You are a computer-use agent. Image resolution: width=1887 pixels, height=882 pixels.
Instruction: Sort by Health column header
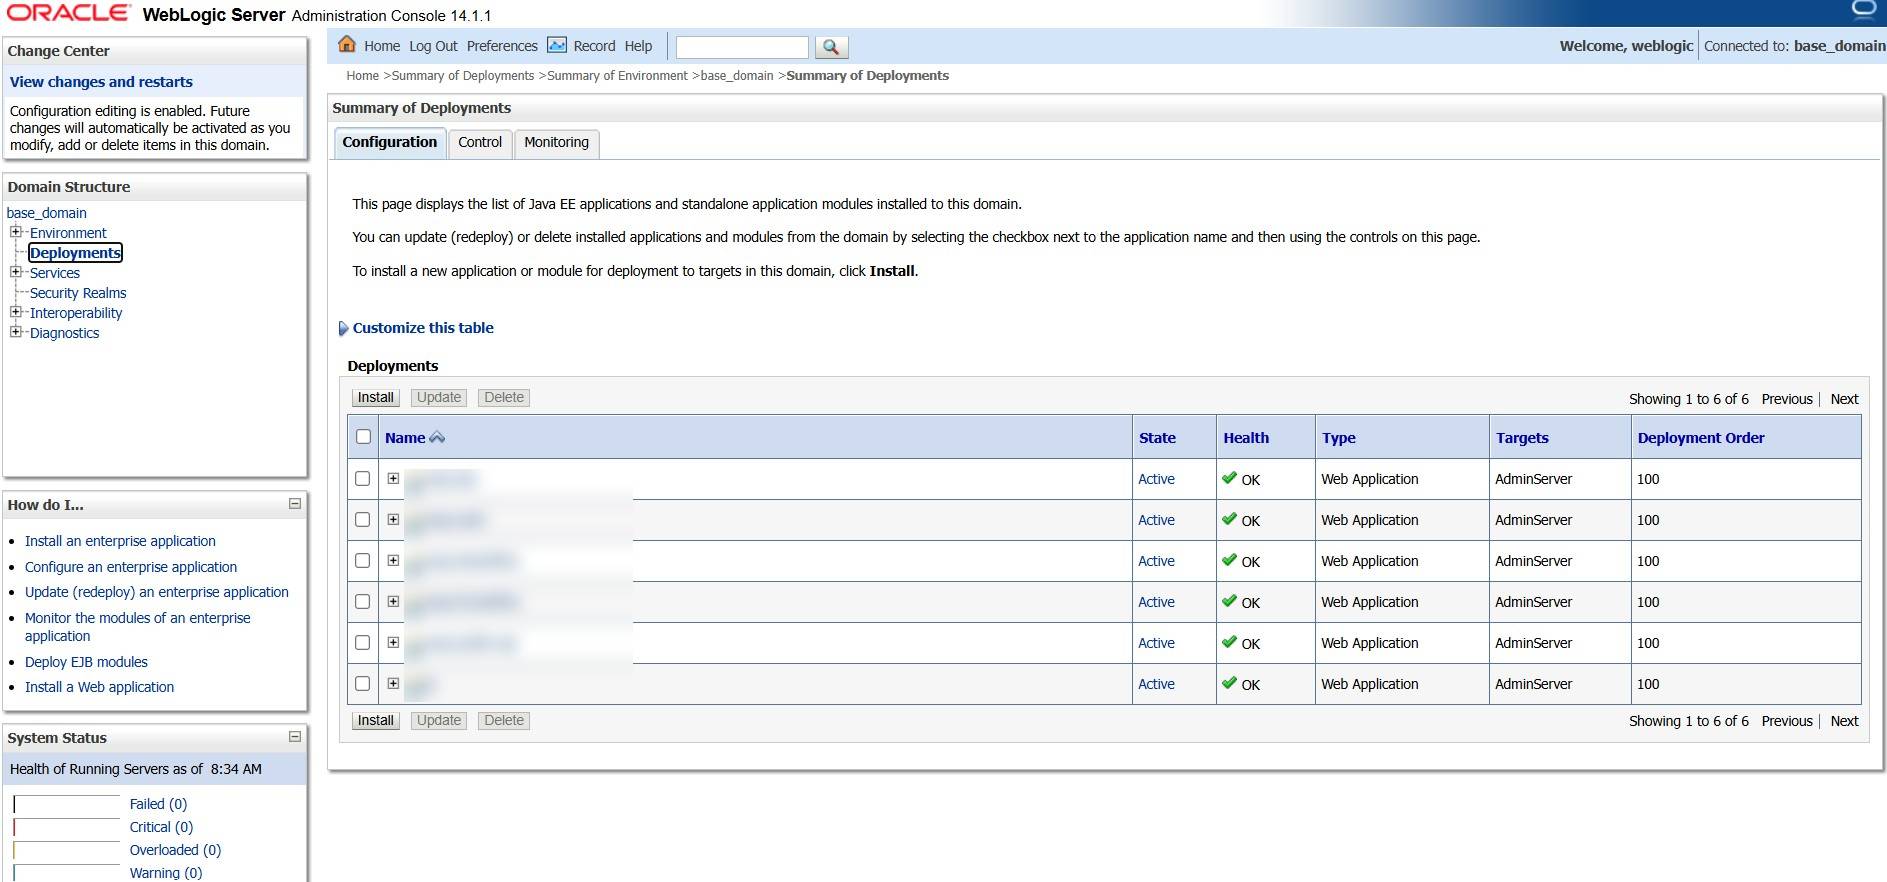point(1246,438)
